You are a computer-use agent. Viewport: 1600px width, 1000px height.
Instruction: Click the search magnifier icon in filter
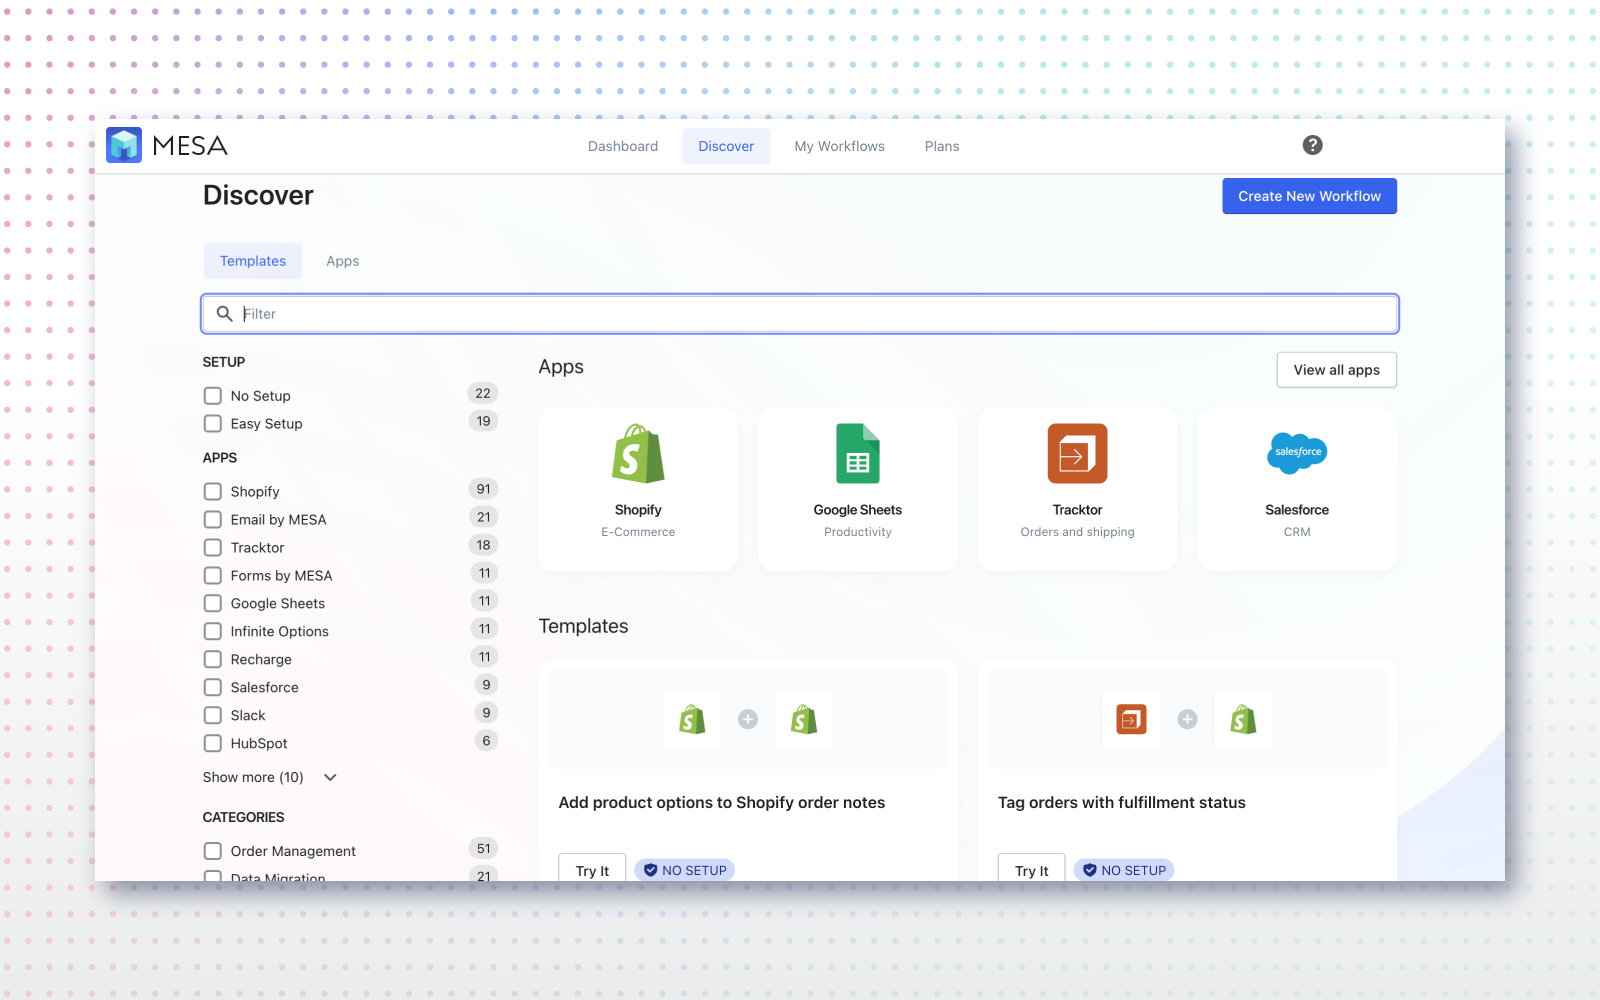pyautogui.click(x=225, y=314)
